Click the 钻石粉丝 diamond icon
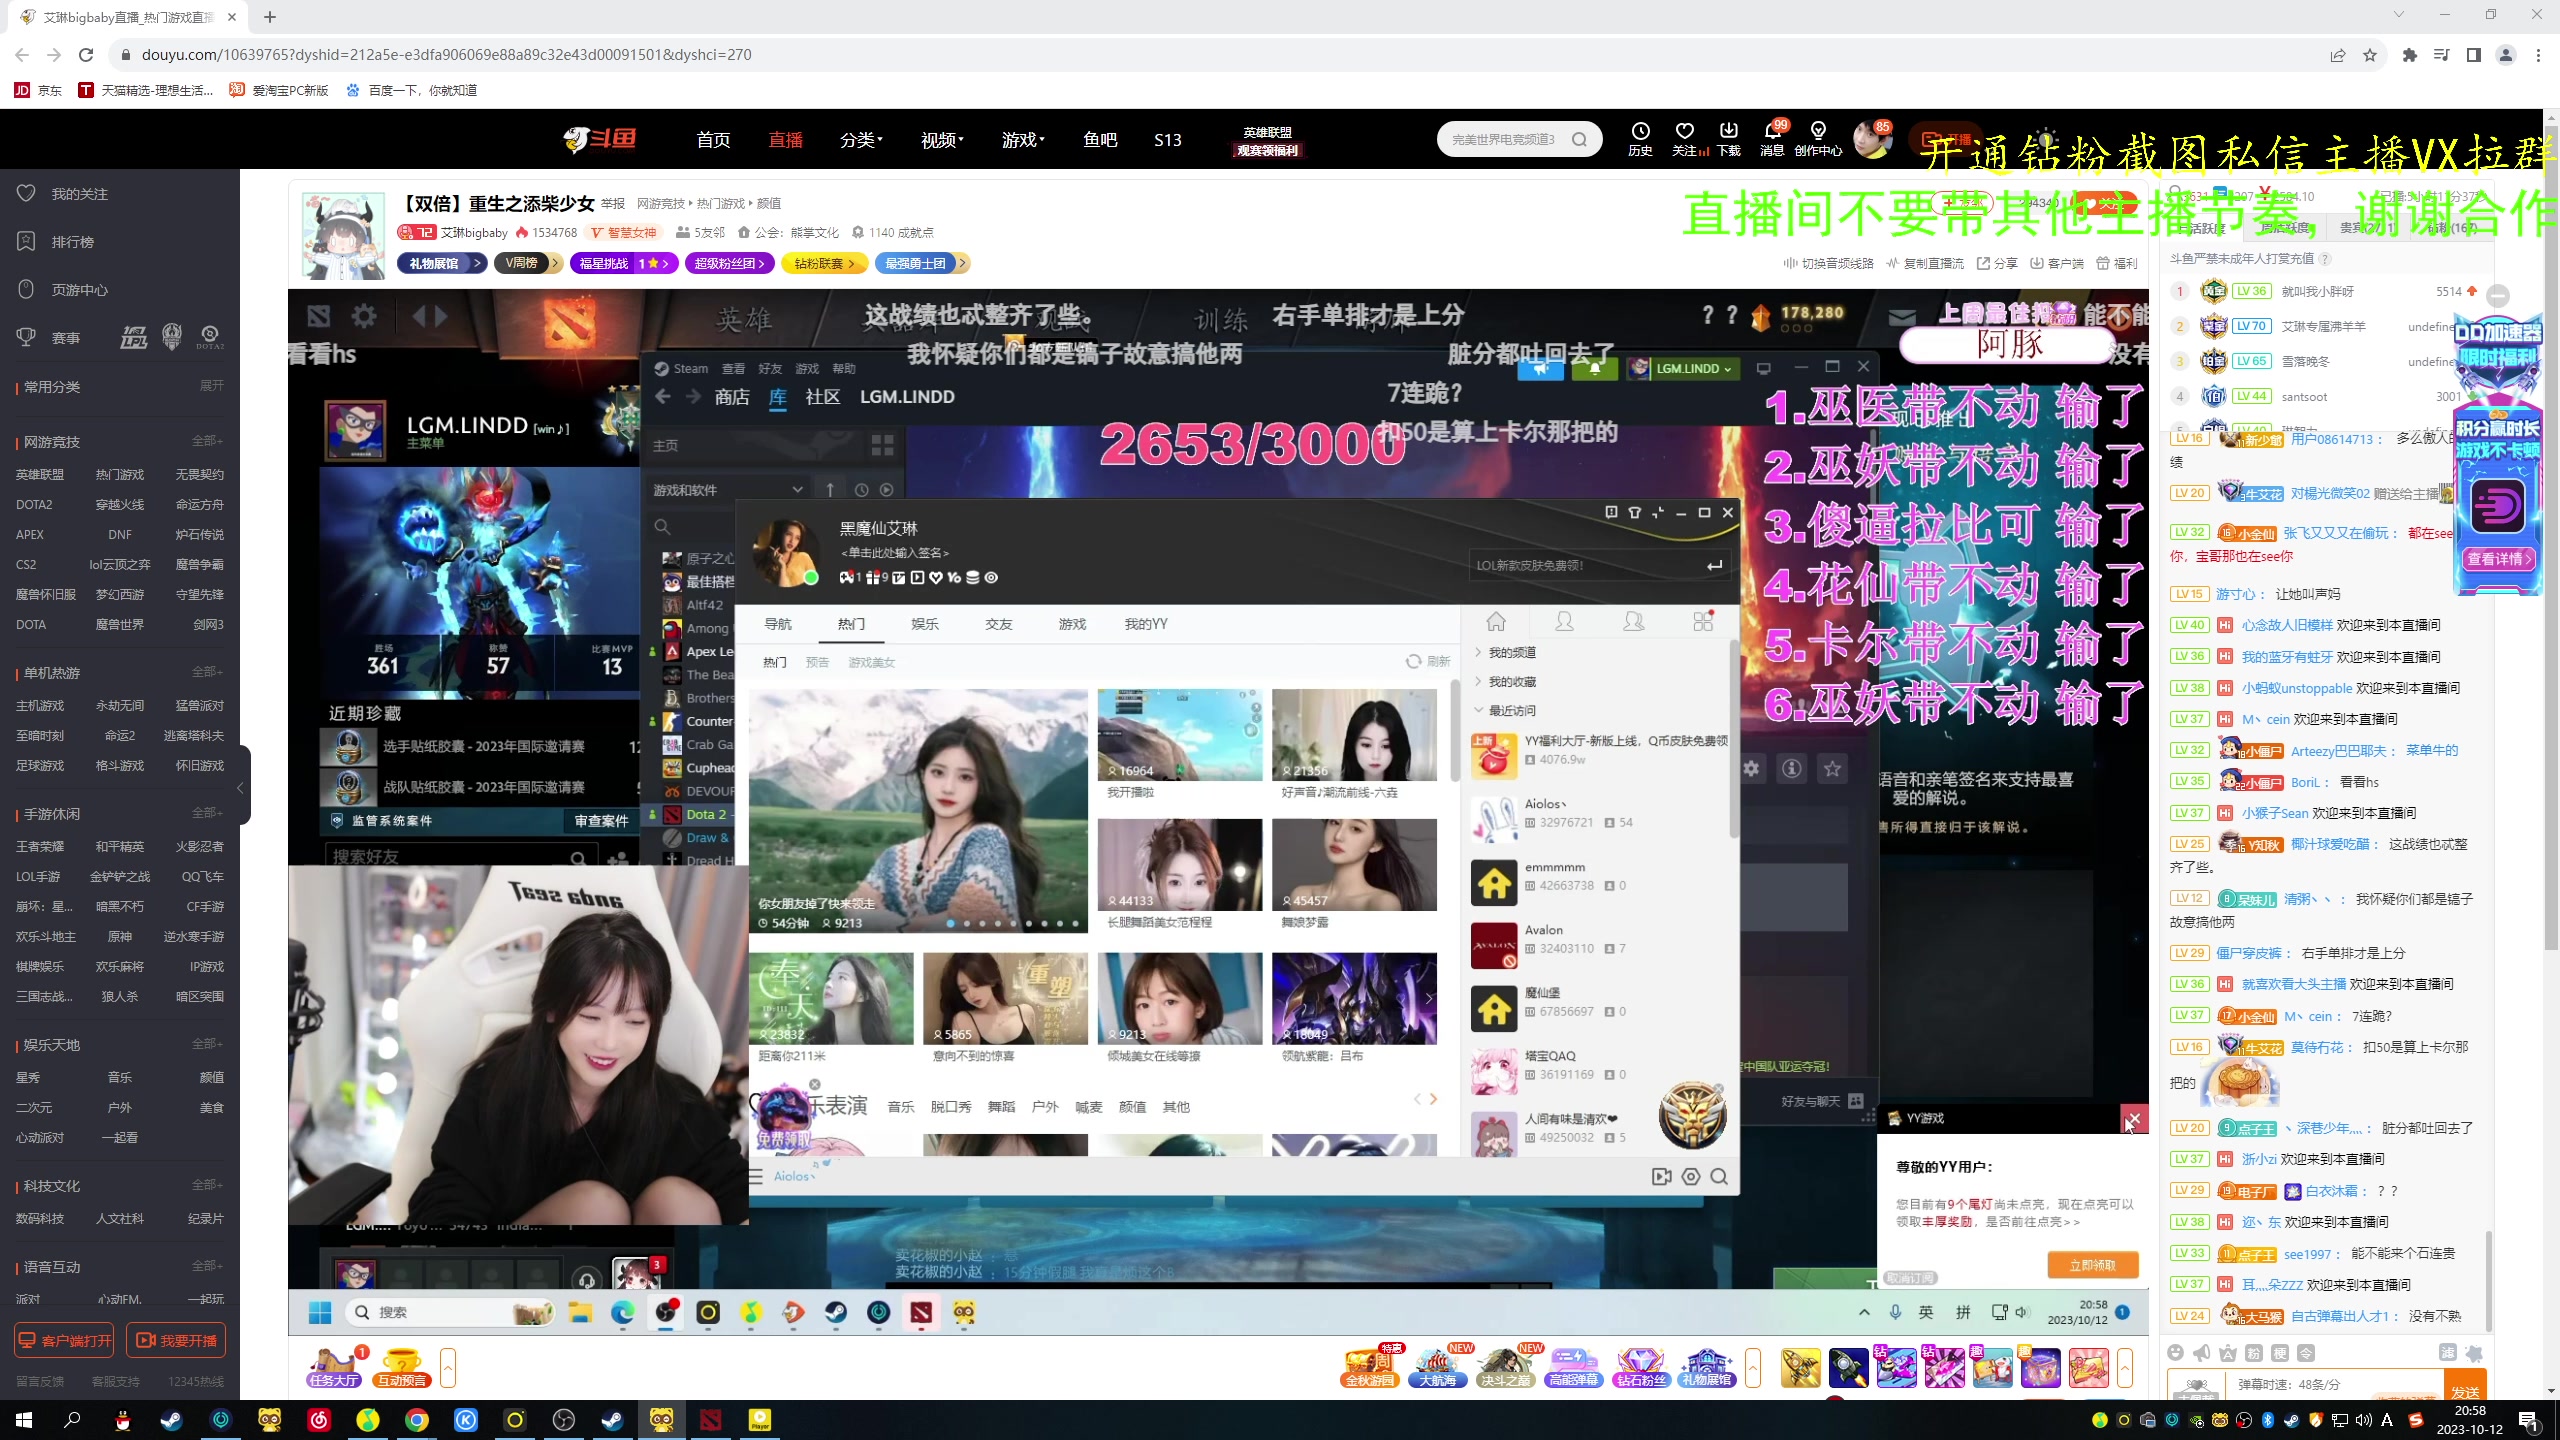 pos(1641,1367)
